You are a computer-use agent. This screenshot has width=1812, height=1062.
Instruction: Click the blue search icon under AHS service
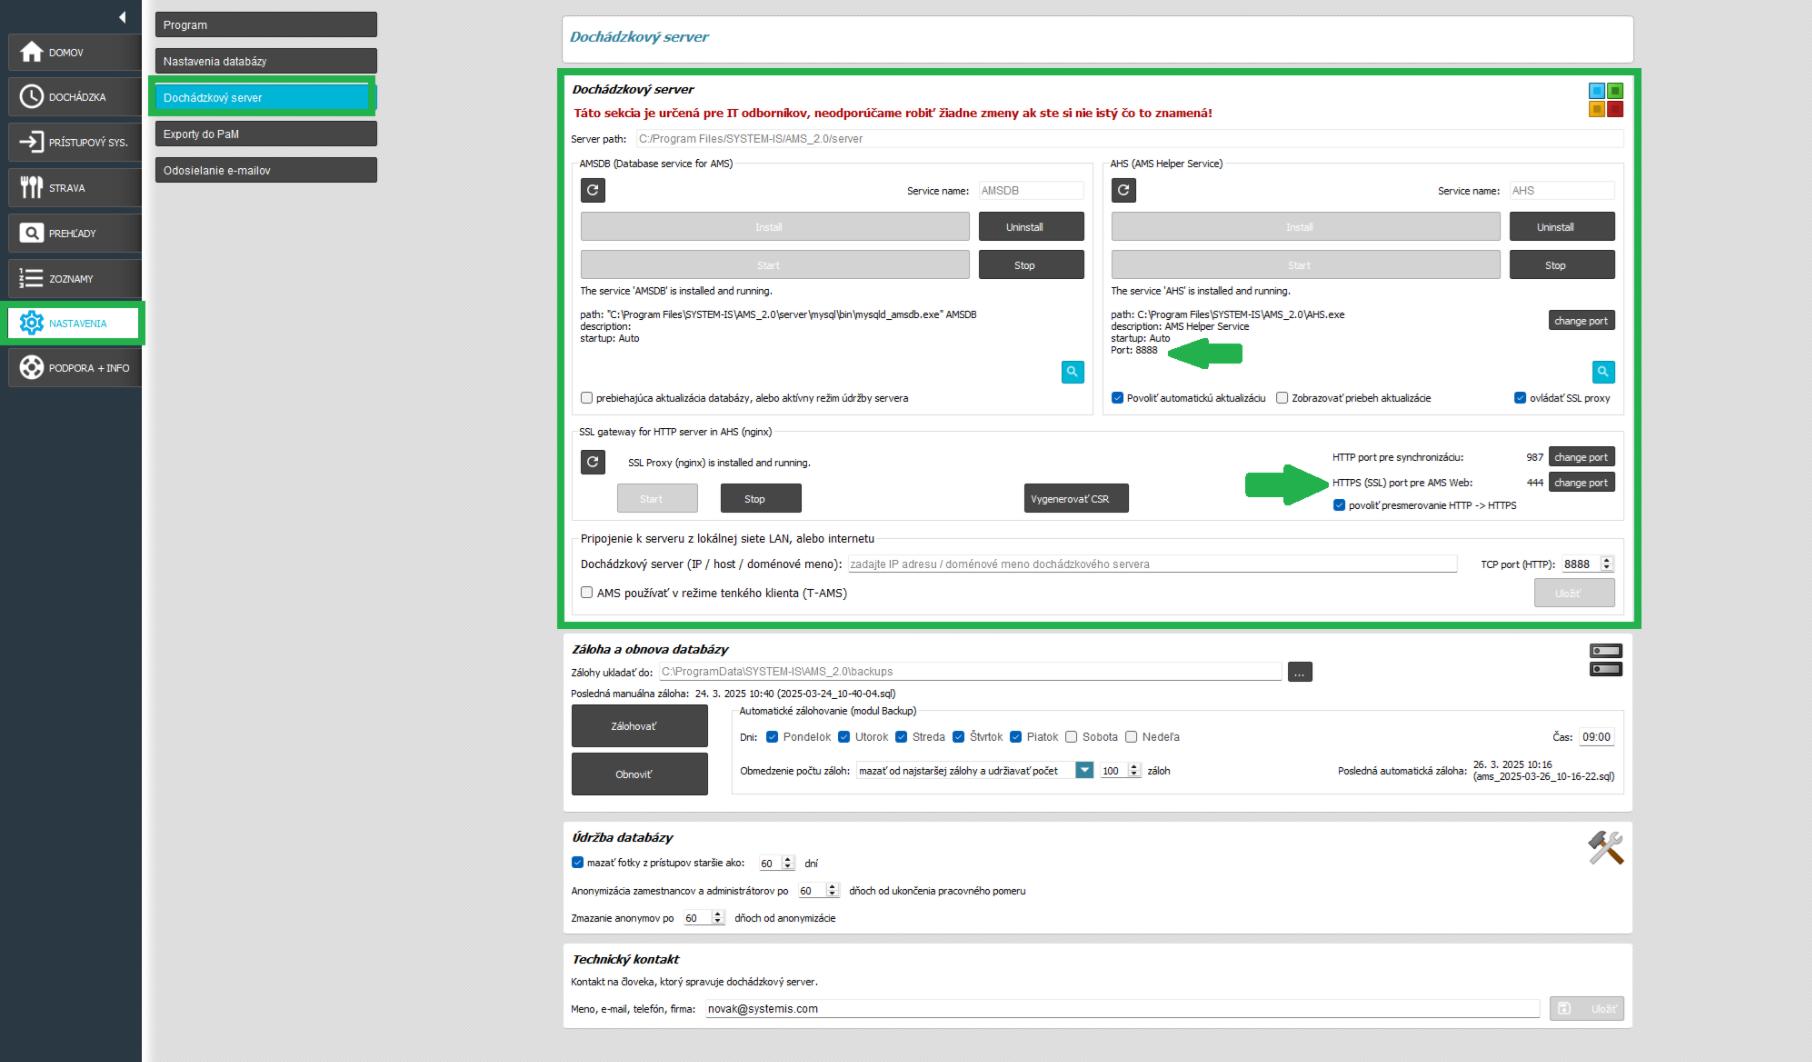pos(1603,372)
